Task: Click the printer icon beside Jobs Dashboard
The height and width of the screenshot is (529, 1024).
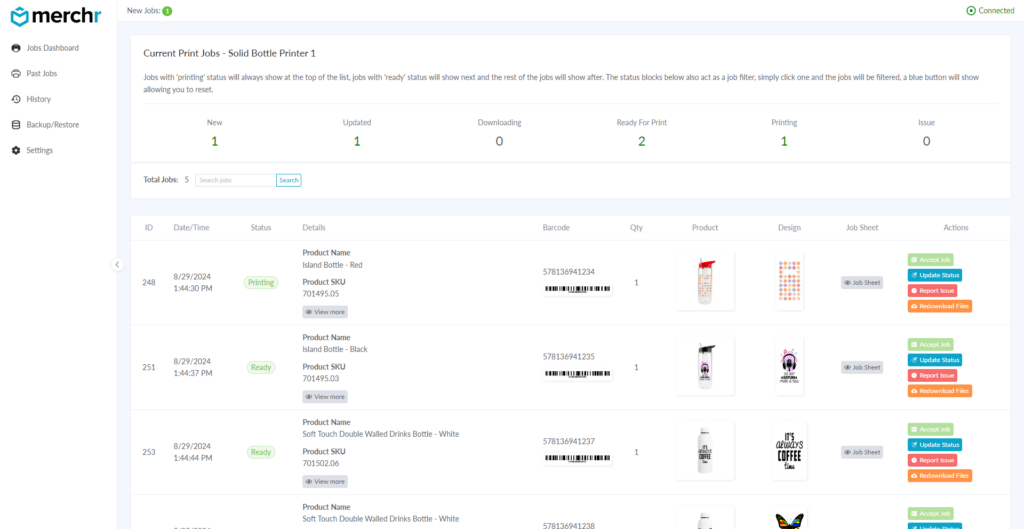Action: tap(16, 48)
